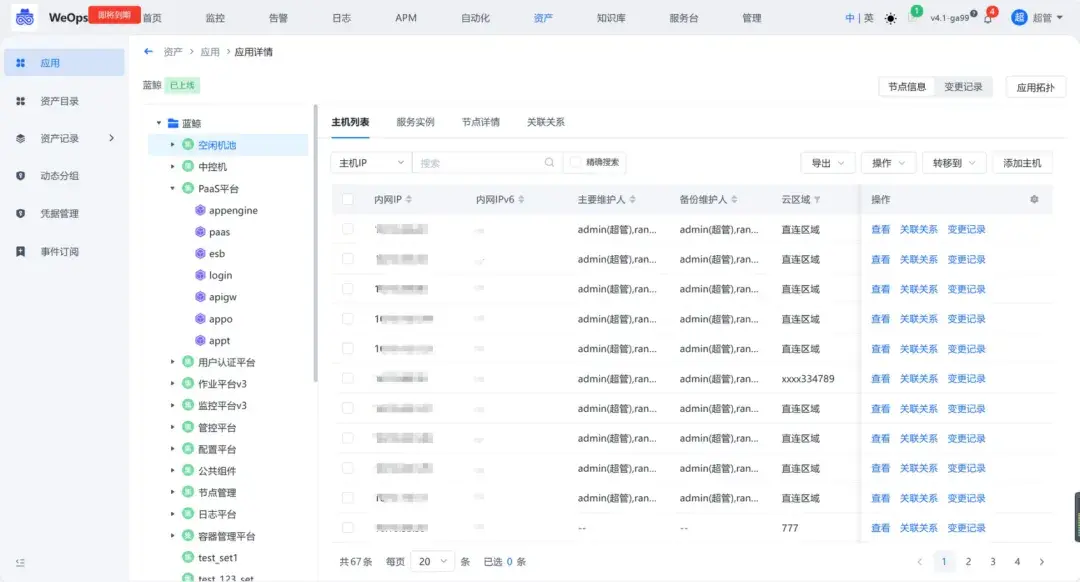1080x582 pixels.
Task: Select the 作业平台v3 tree node
Action: tap(222, 384)
